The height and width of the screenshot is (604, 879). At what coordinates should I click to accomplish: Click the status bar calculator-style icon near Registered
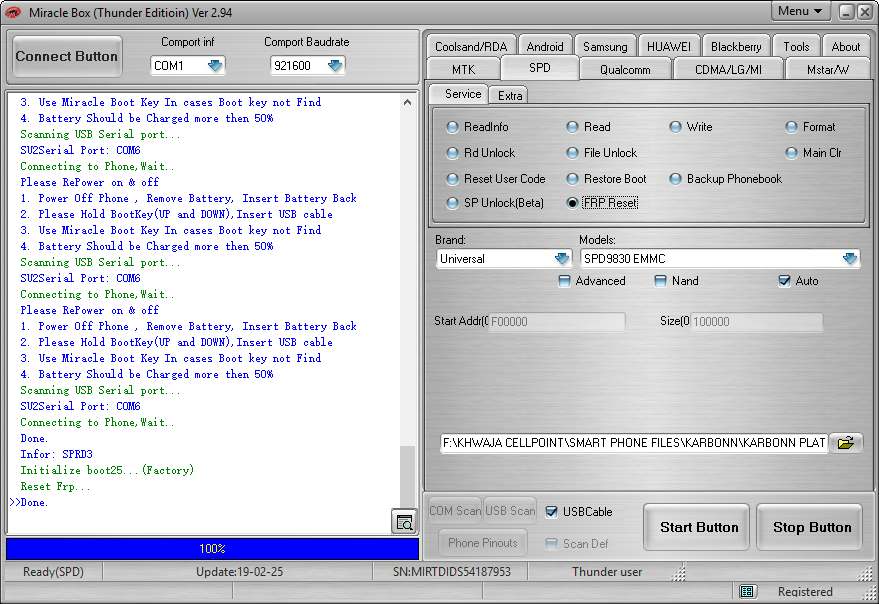[746, 591]
